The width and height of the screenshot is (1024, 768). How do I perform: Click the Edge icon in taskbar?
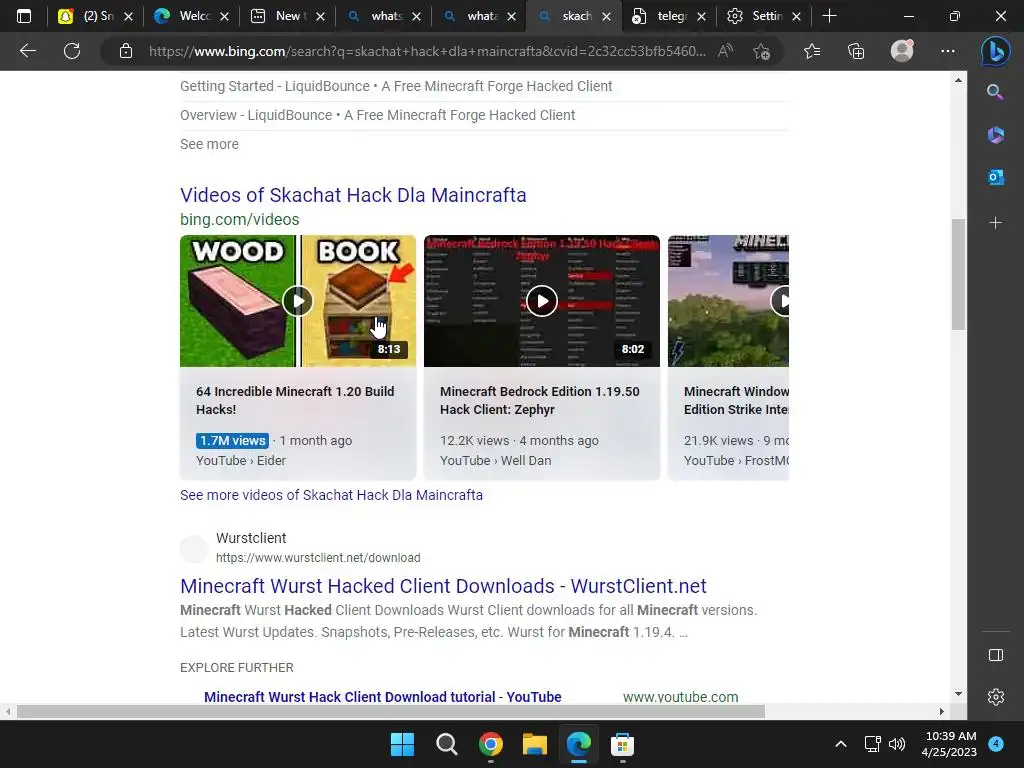579,744
